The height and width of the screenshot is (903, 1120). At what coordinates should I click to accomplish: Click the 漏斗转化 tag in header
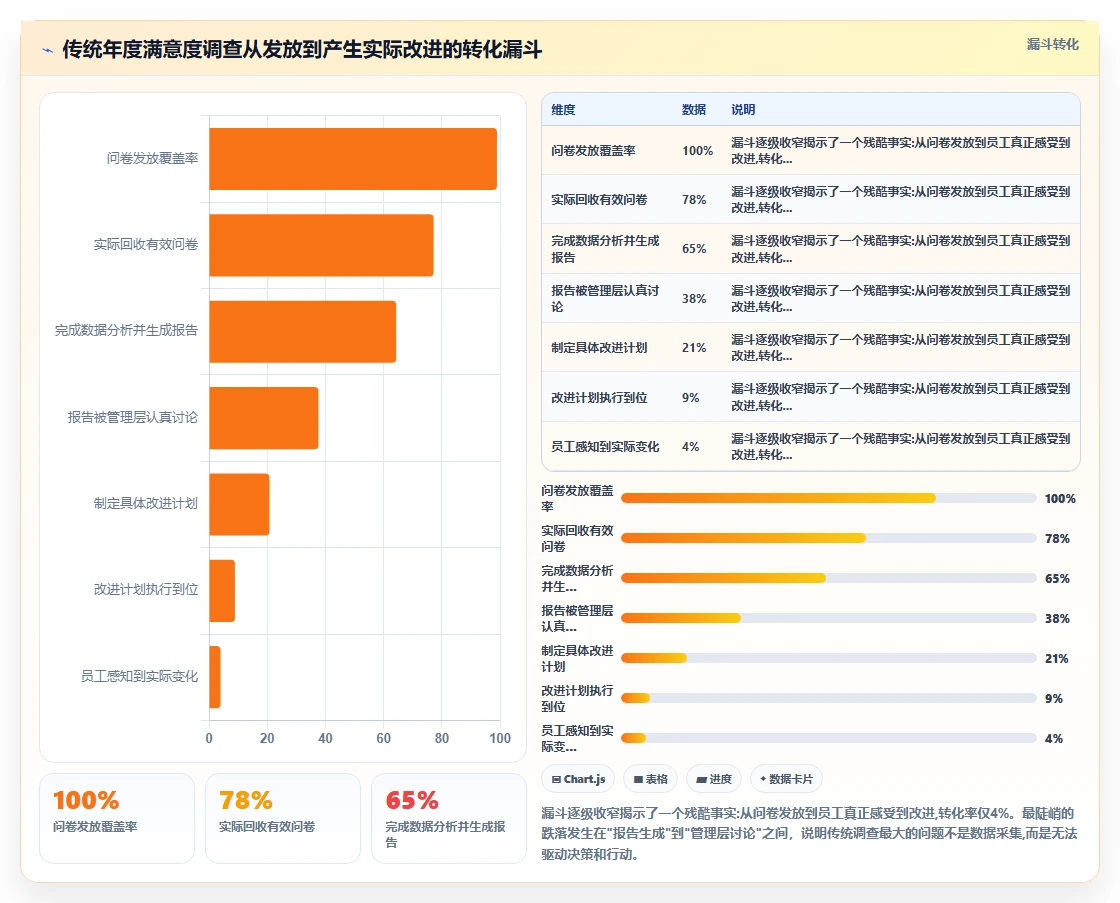[x=1052, y=44]
